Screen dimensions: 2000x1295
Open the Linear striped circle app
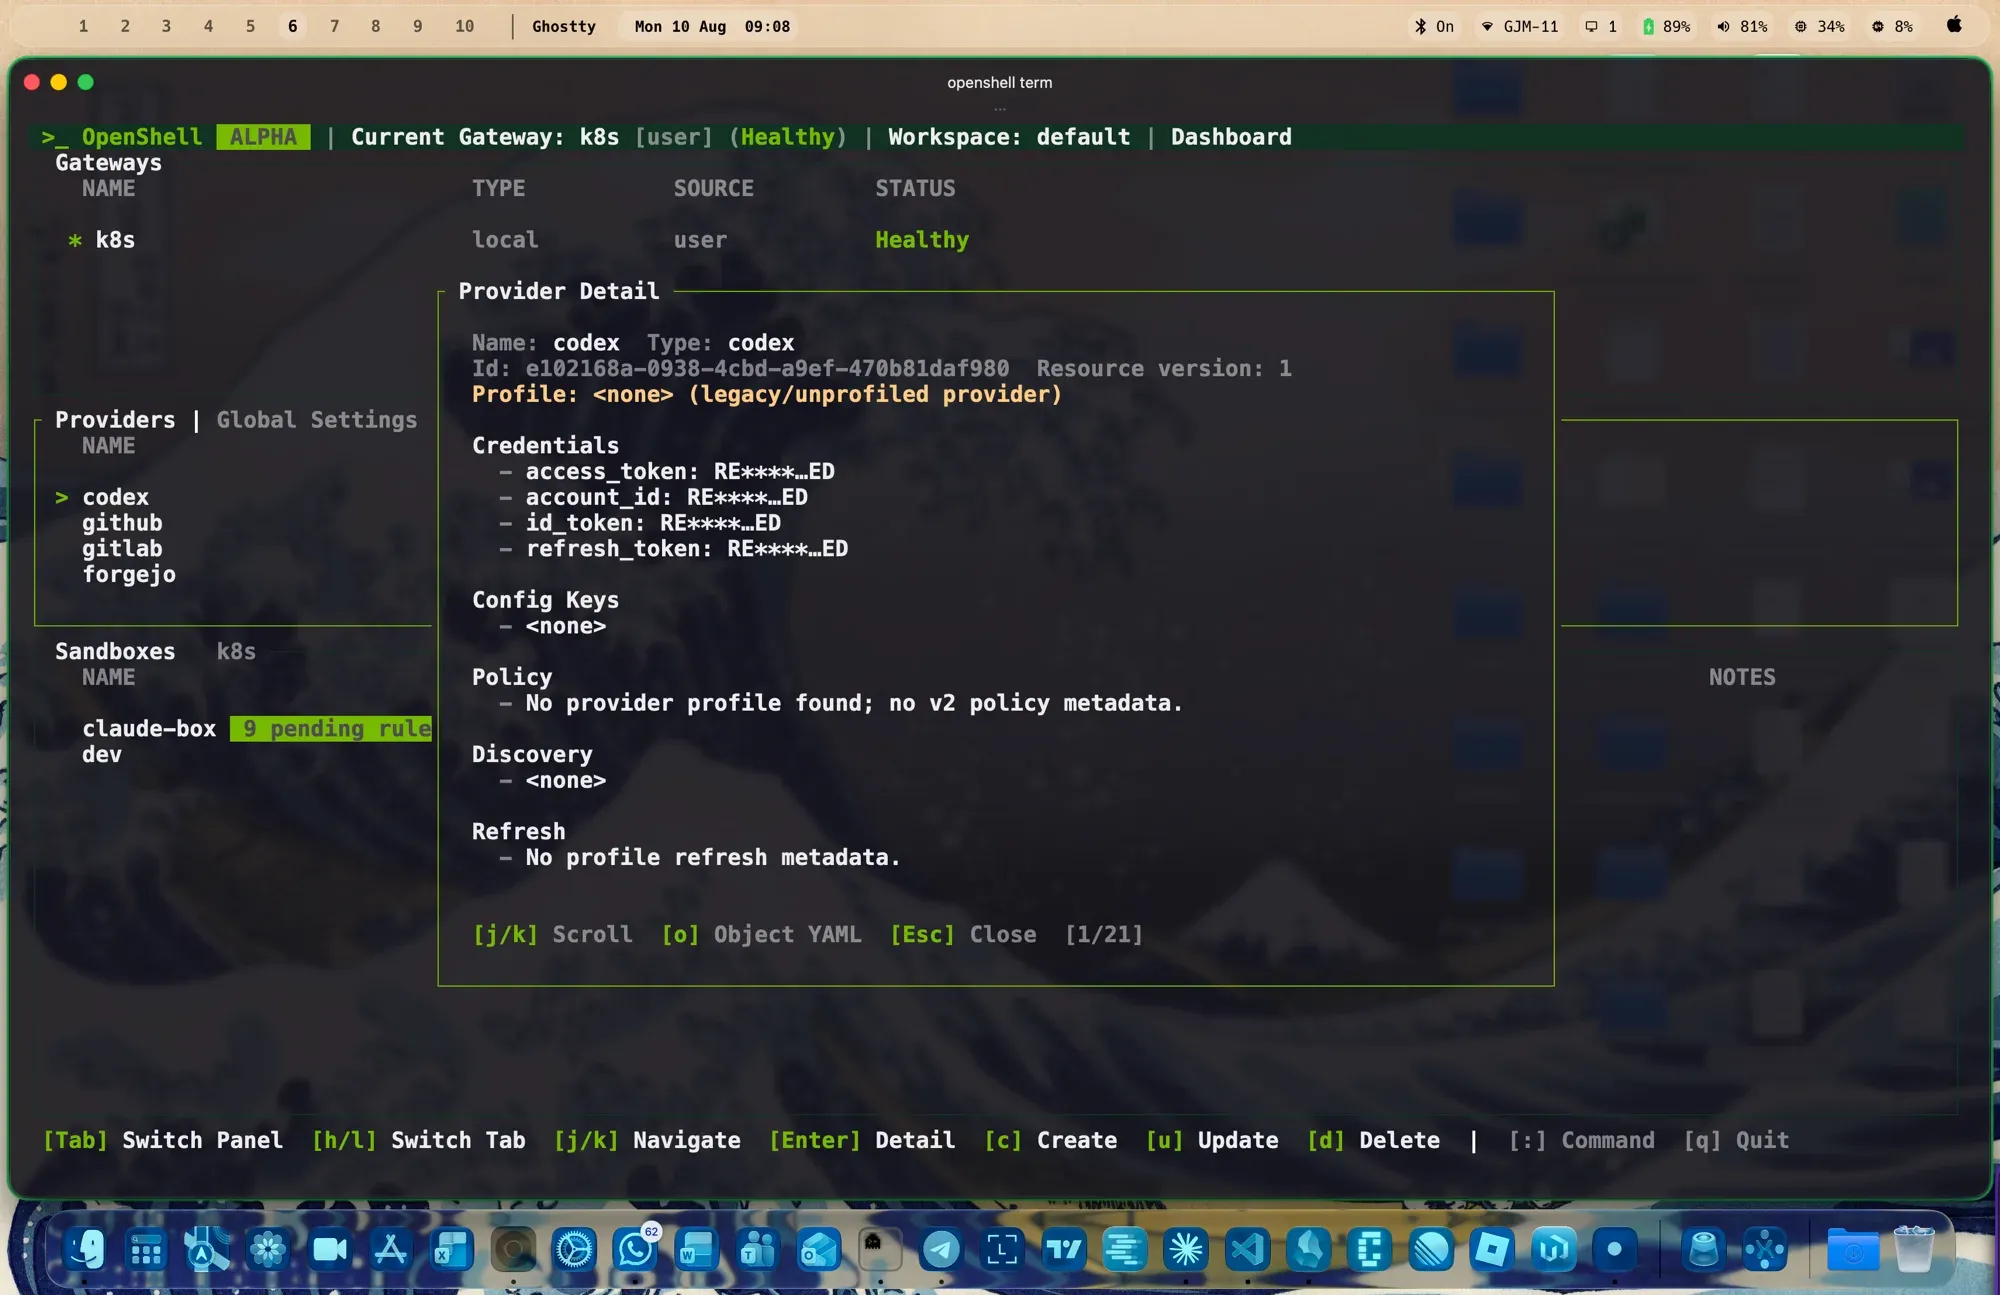1431,1249
